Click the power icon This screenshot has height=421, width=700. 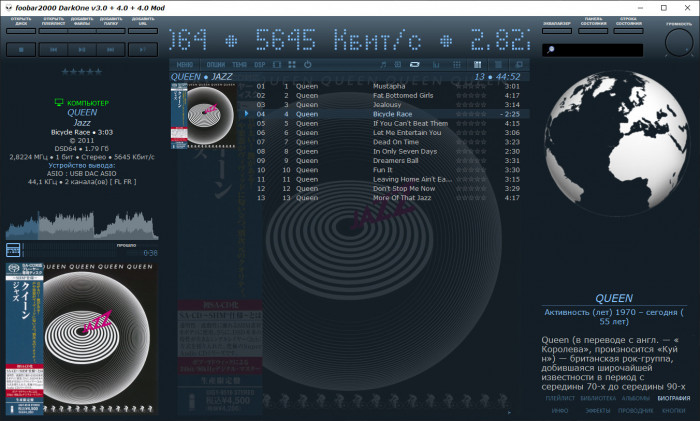click(308, 65)
